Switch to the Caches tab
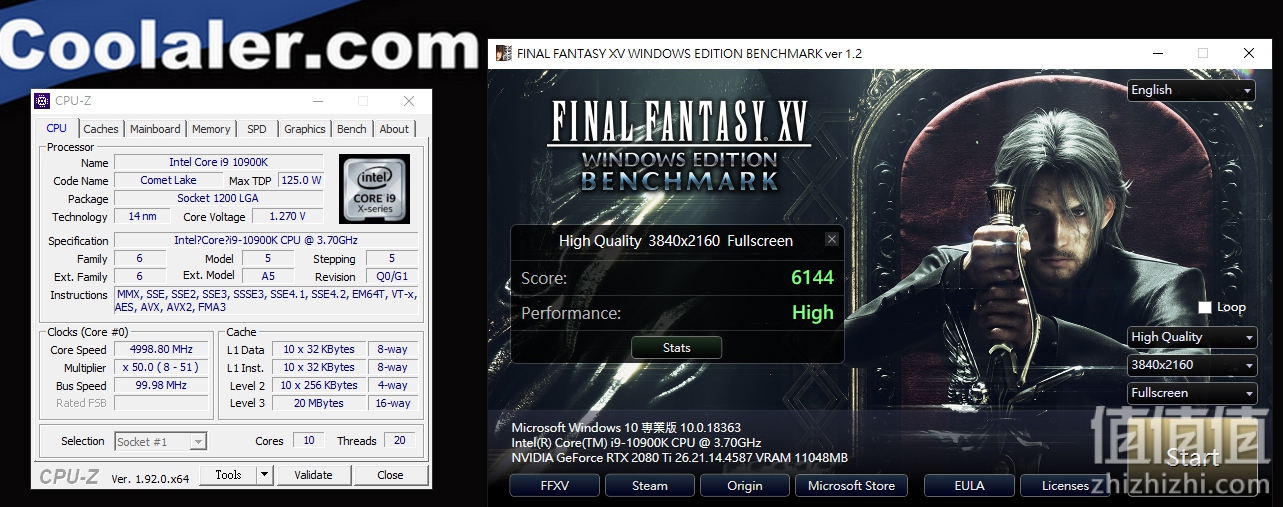Screen dimensions: 1283x507 point(101,129)
